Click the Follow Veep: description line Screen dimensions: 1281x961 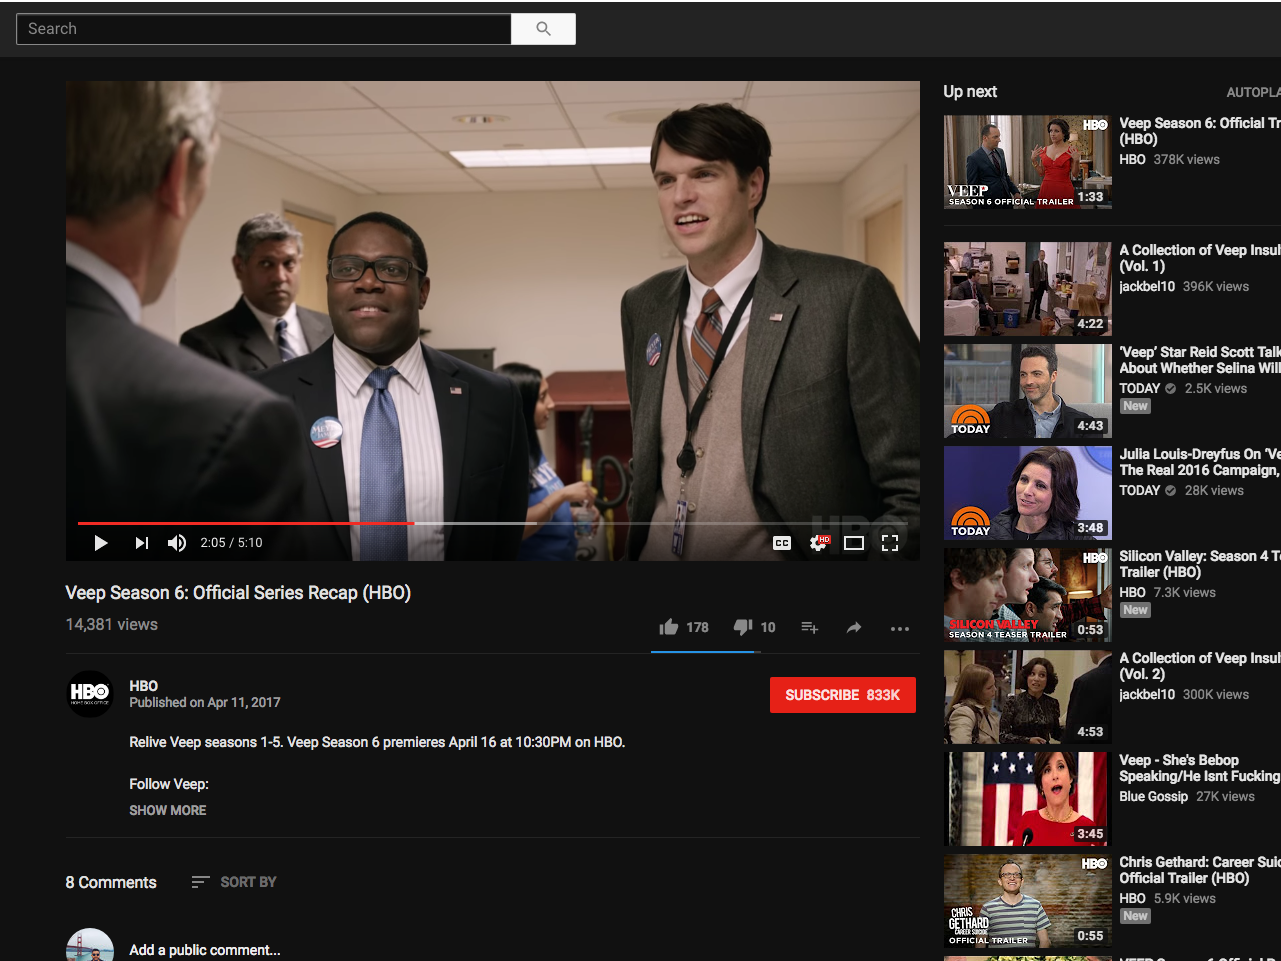point(169,784)
